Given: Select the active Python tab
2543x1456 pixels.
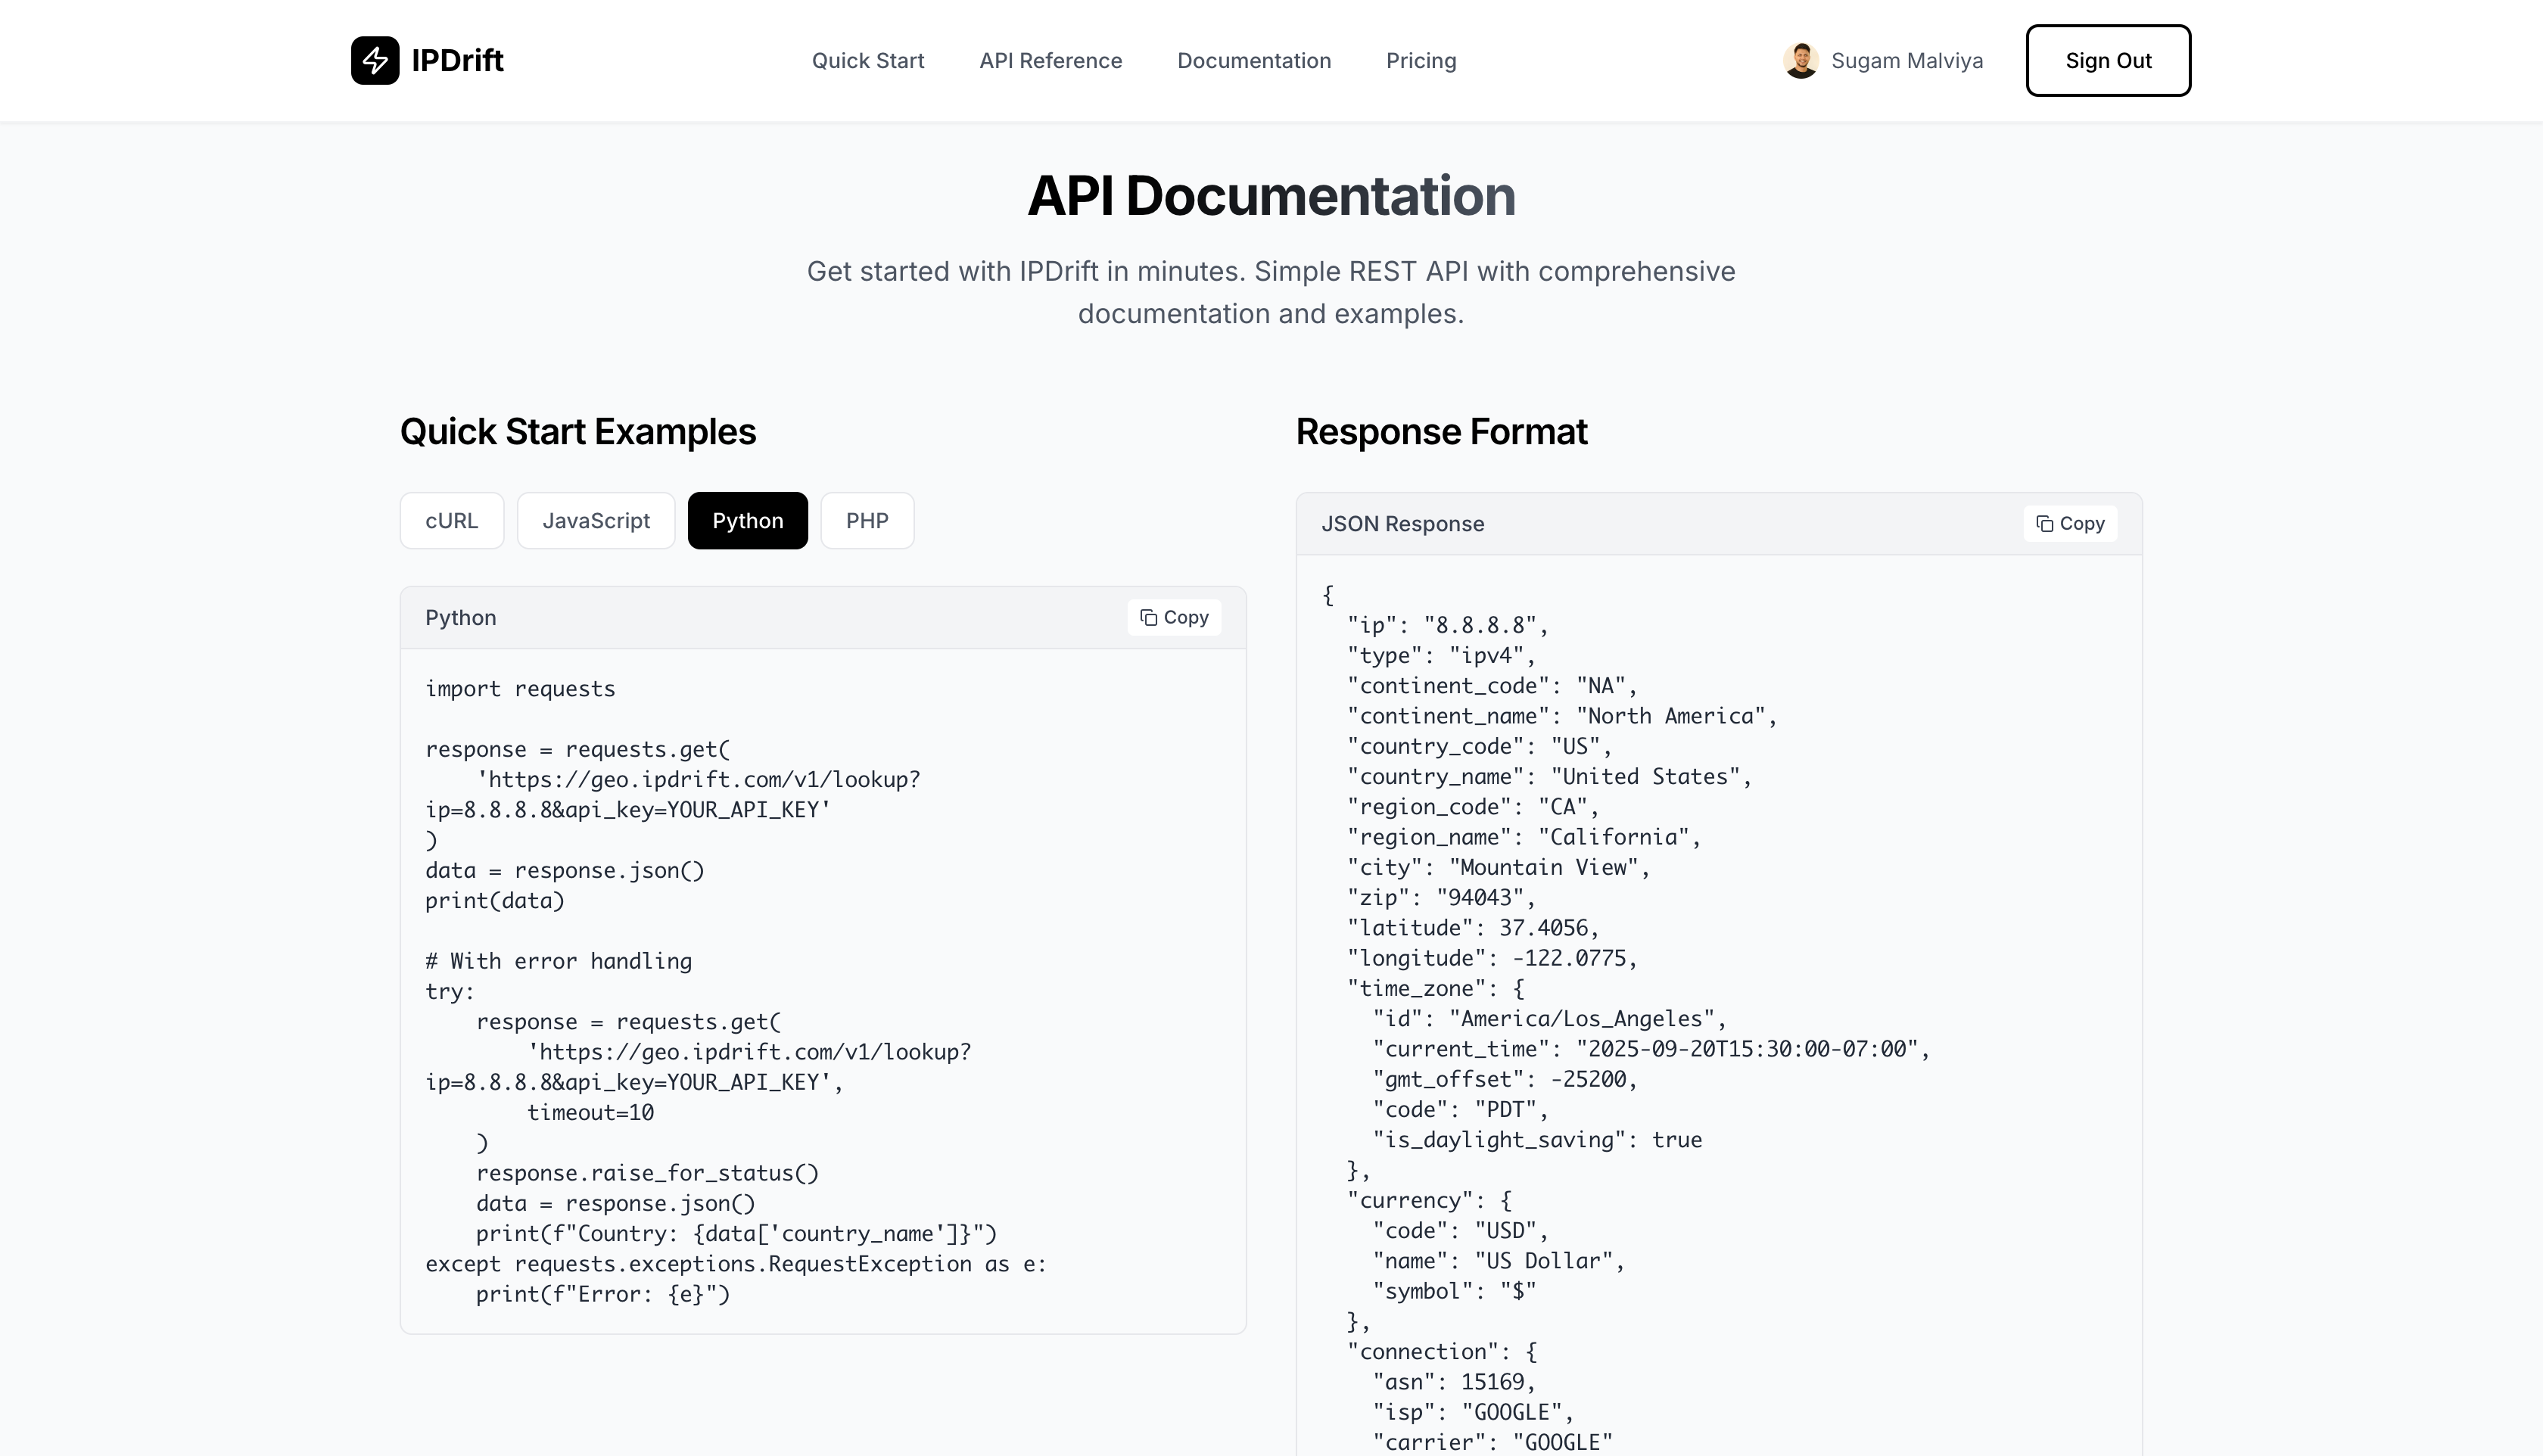Looking at the screenshot, I should (x=747, y=521).
